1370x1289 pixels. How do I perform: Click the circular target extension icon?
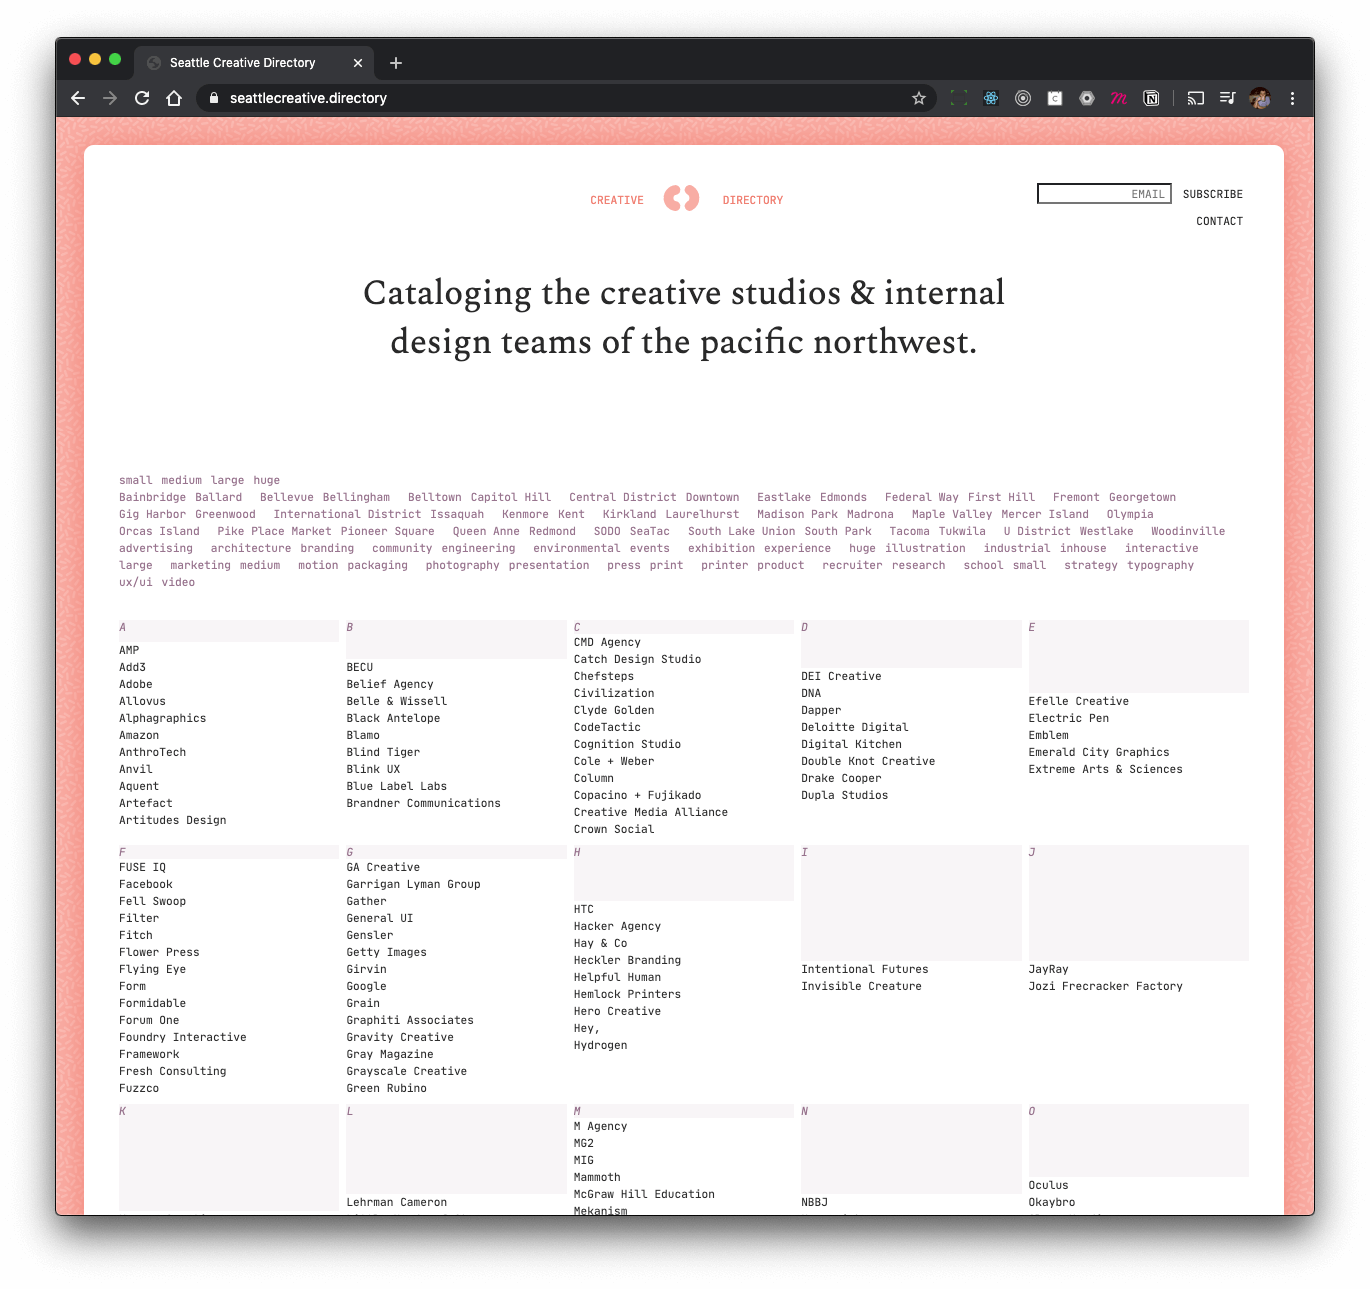tap(1023, 98)
